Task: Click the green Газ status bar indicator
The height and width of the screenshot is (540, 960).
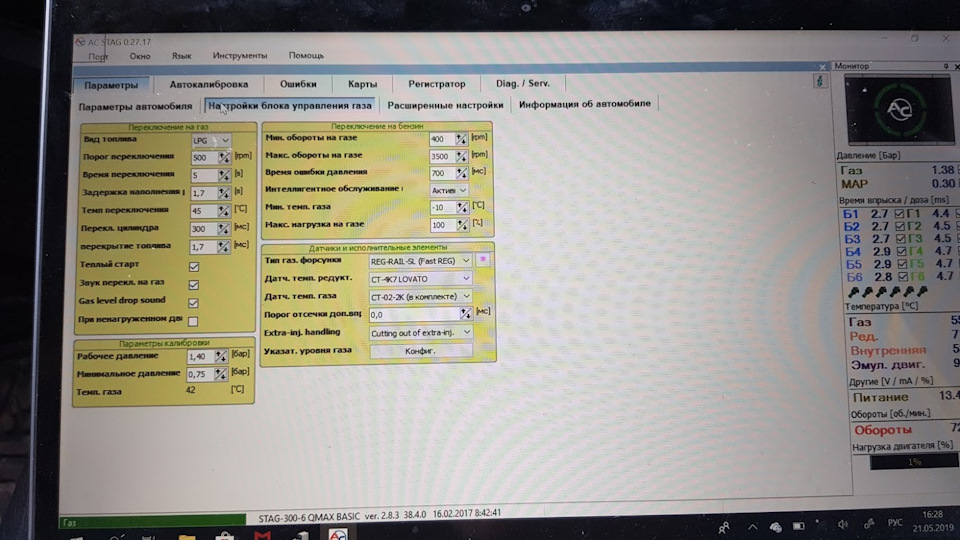Action: pyautogui.click(x=153, y=522)
